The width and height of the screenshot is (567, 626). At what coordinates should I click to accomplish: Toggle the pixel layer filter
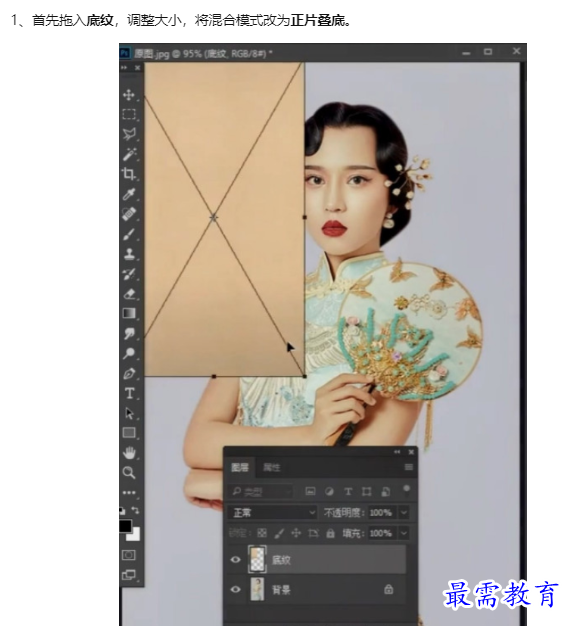click(x=310, y=491)
